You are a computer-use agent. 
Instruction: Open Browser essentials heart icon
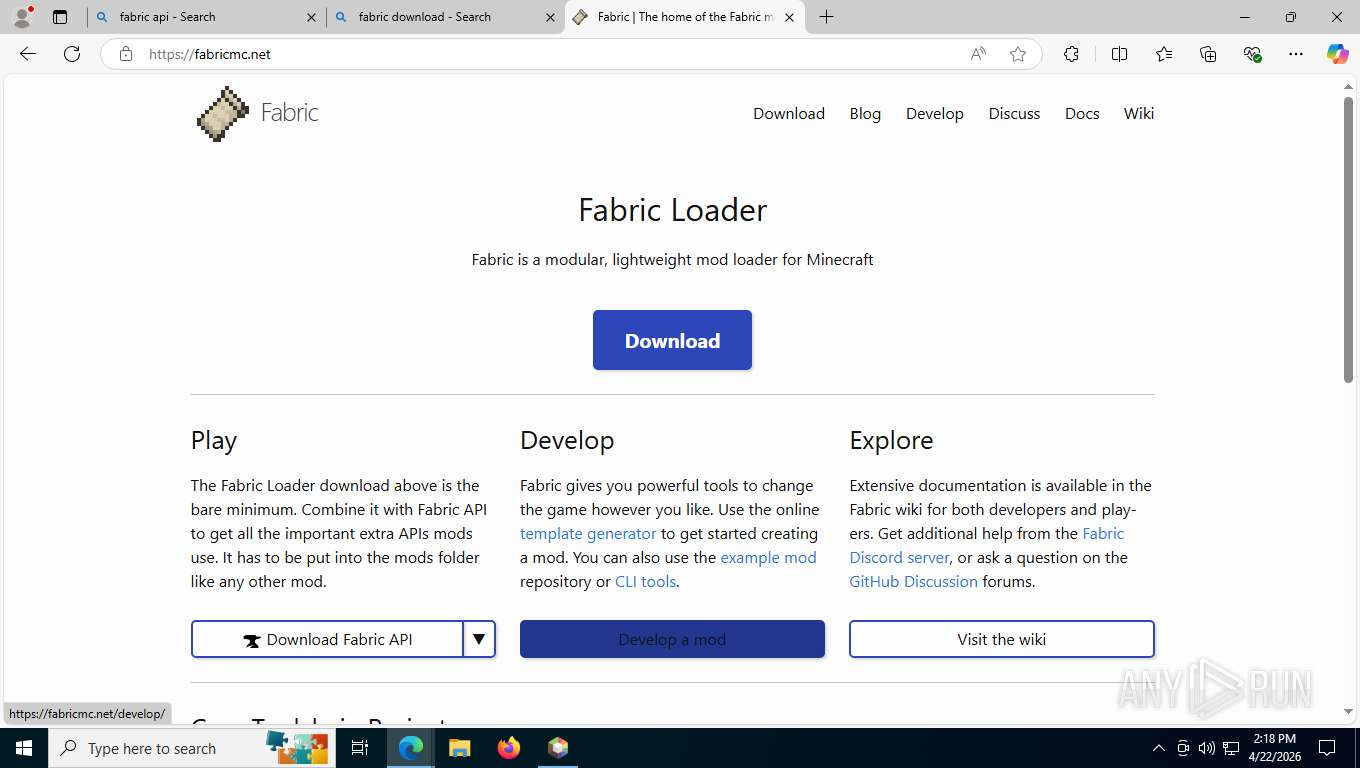click(1252, 54)
